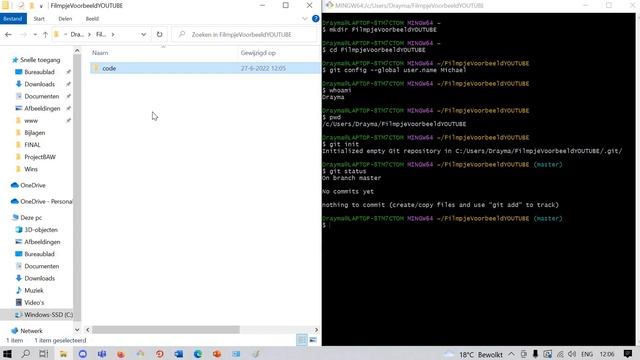
Task: Open the Wins folder shortcut
Action: [x=31, y=169]
